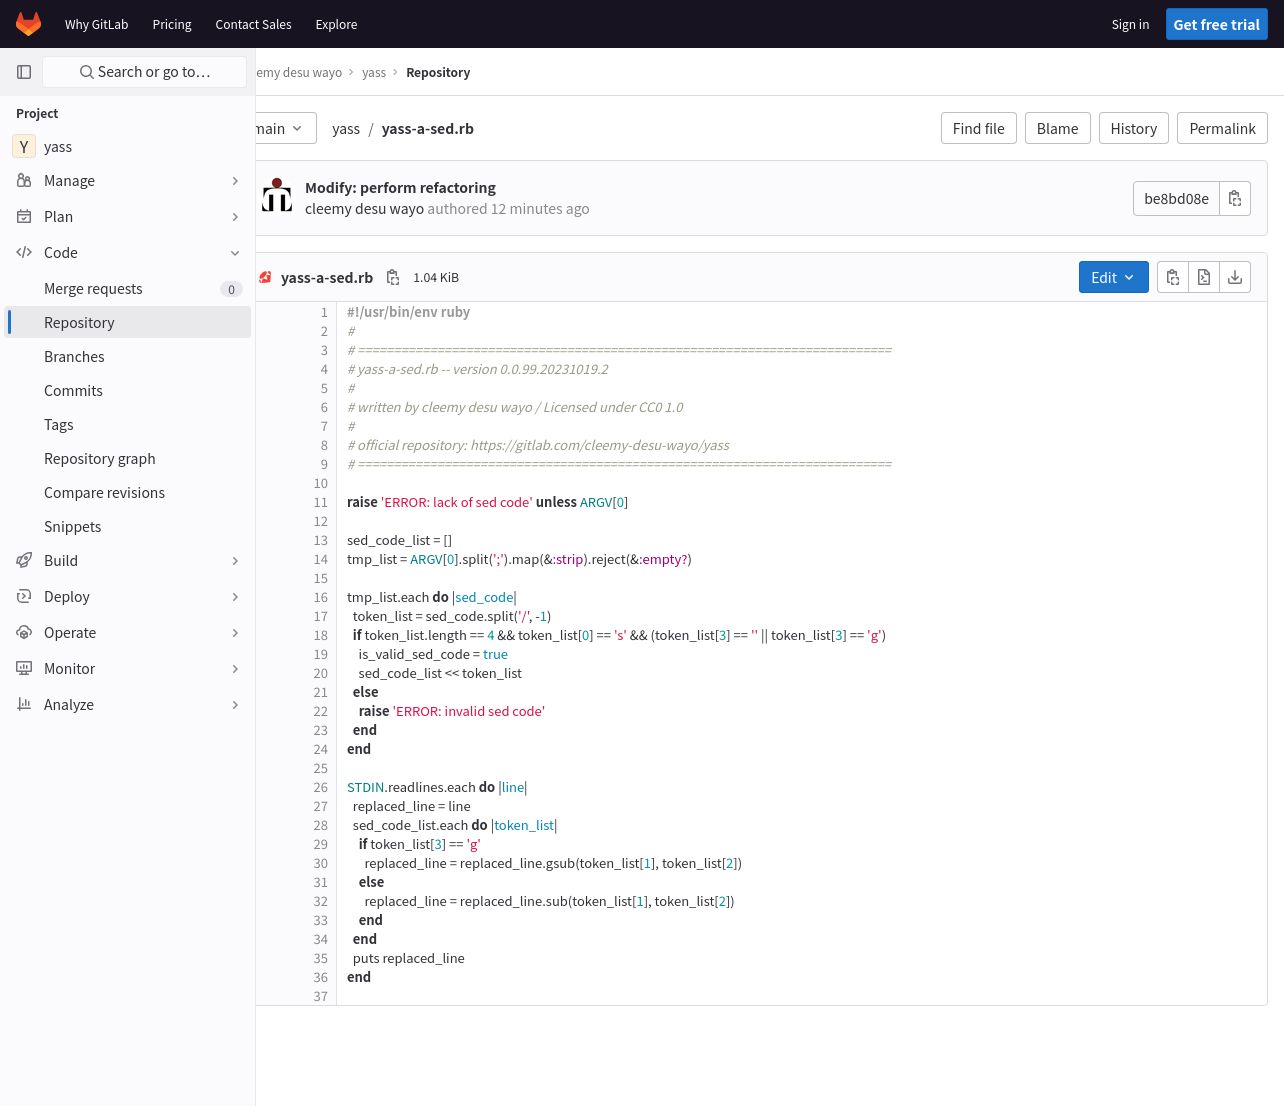
Task: Click the "raise 'ERROR: invalid sed code'" code line
Action: 452,711
